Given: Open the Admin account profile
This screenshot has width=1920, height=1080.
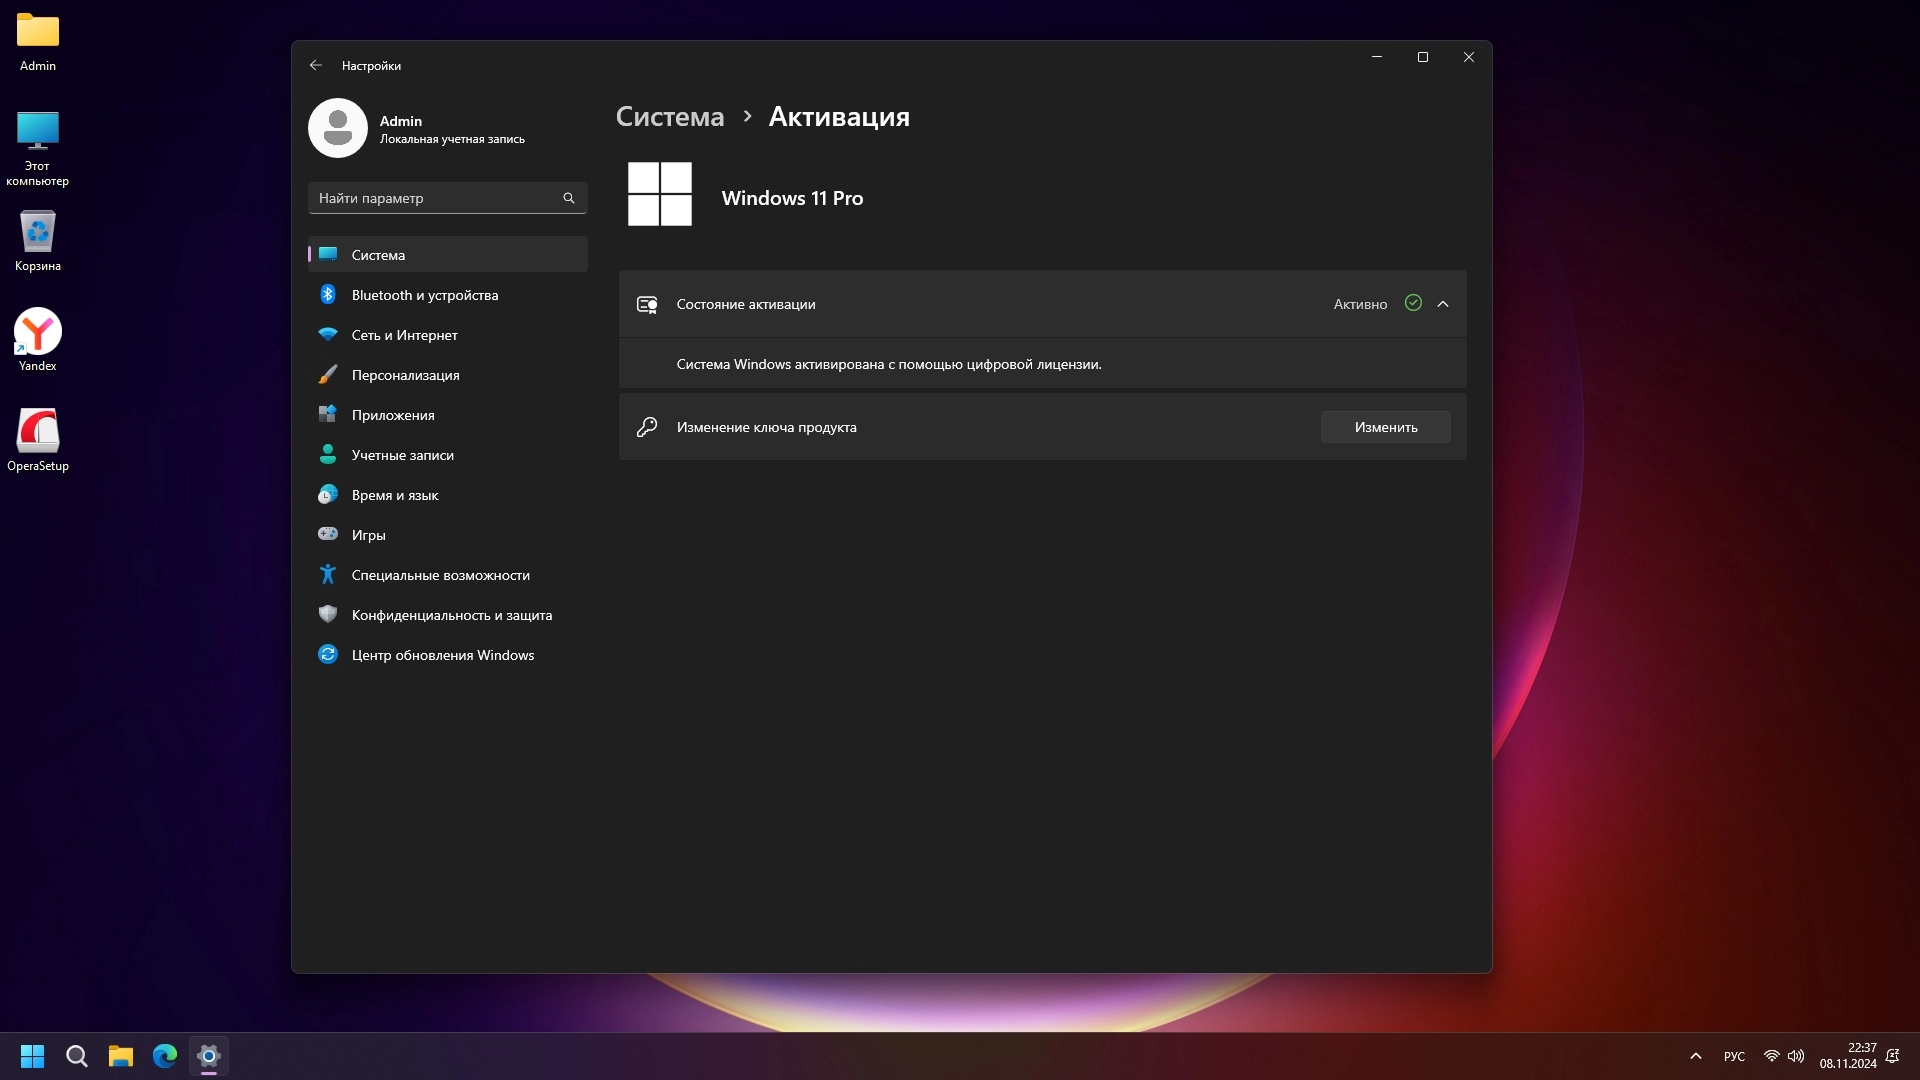Looking at the screenshot, I should click(x=418, y=129).
